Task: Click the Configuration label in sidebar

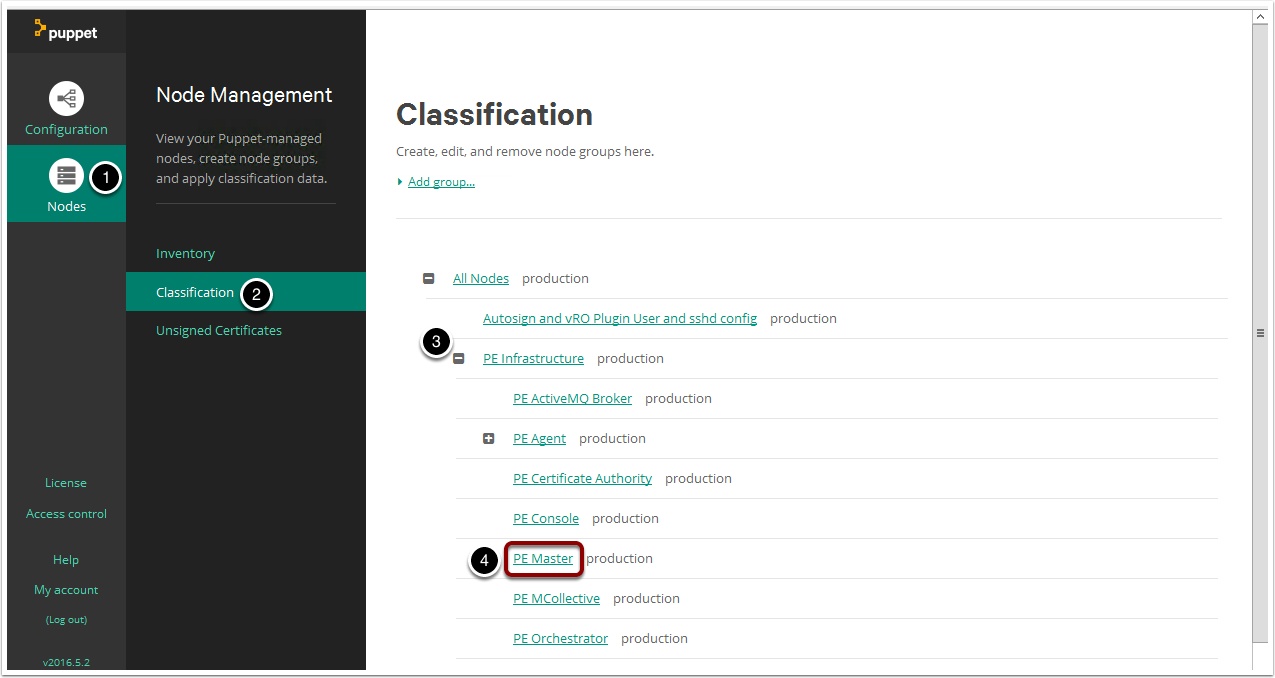Action: [66, 129]
